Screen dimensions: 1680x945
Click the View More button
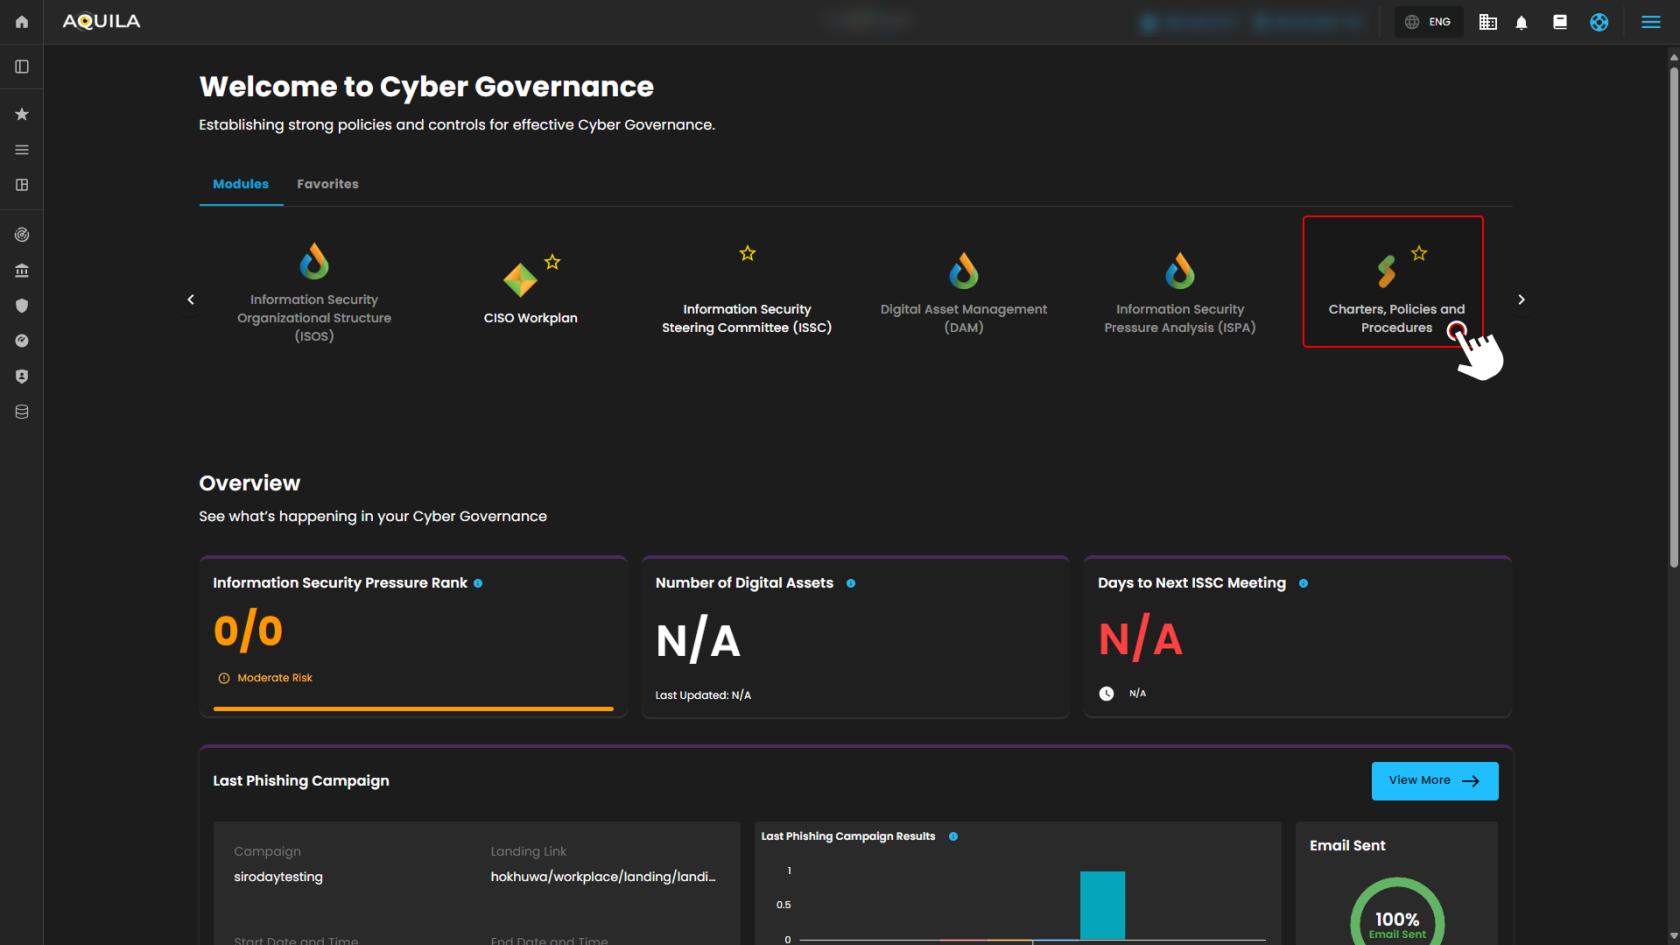1434,781
